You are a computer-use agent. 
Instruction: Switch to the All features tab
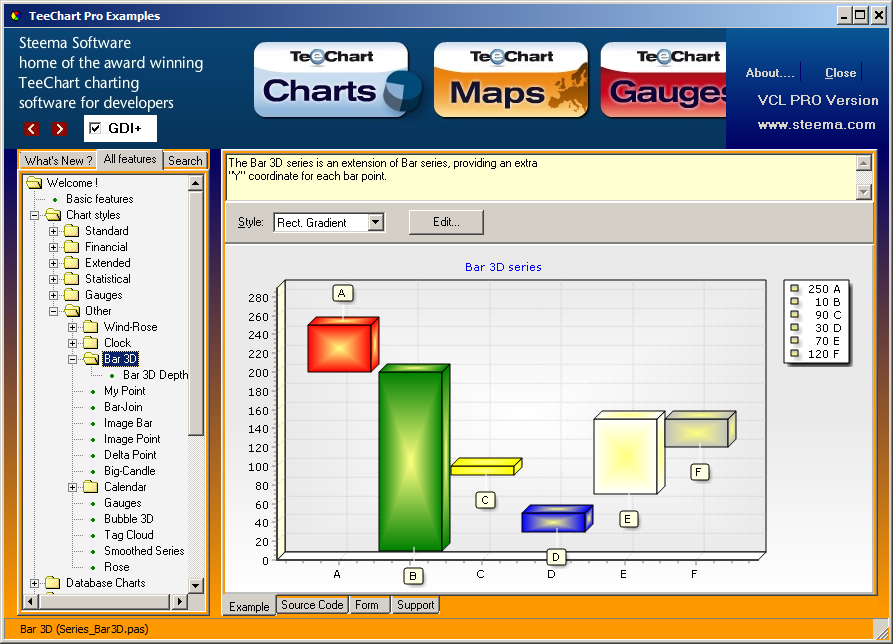coord(130,159)
